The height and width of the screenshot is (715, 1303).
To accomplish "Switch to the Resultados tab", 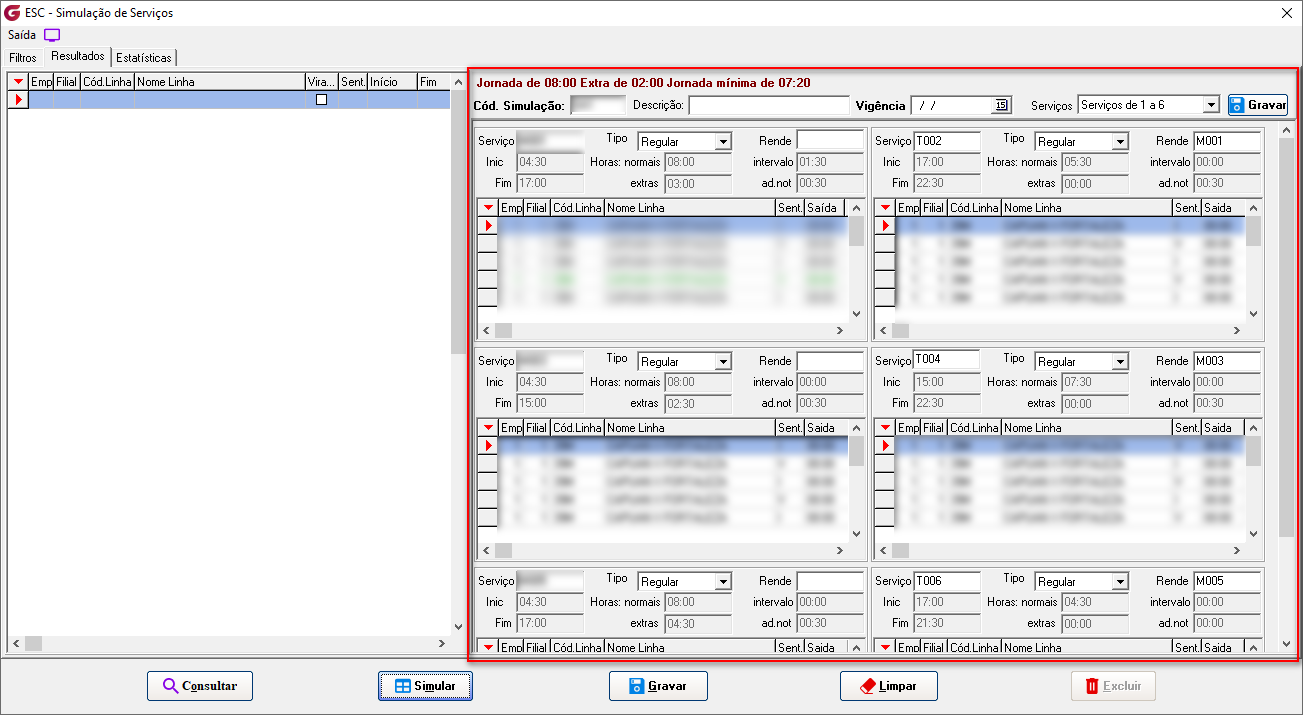I will [78, 57].
